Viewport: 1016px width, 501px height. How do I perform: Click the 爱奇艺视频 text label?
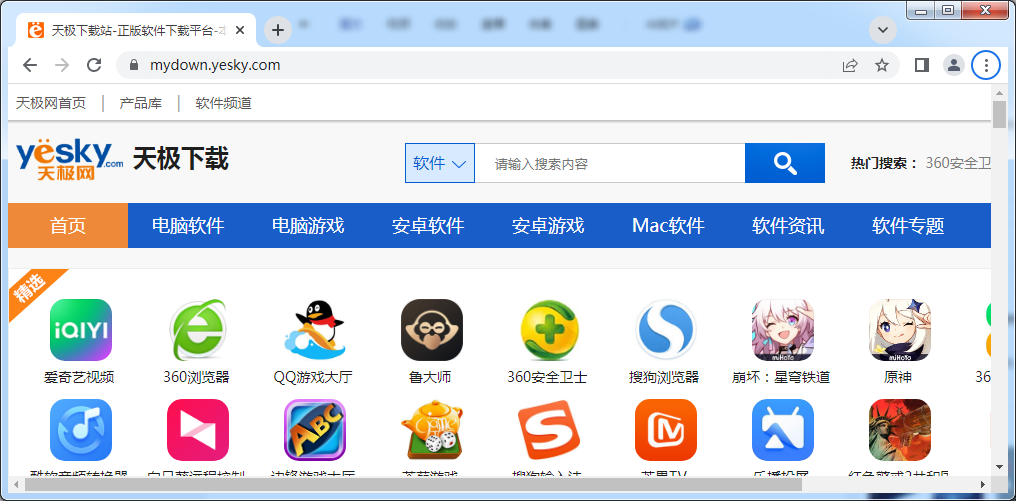click(79, 377)
